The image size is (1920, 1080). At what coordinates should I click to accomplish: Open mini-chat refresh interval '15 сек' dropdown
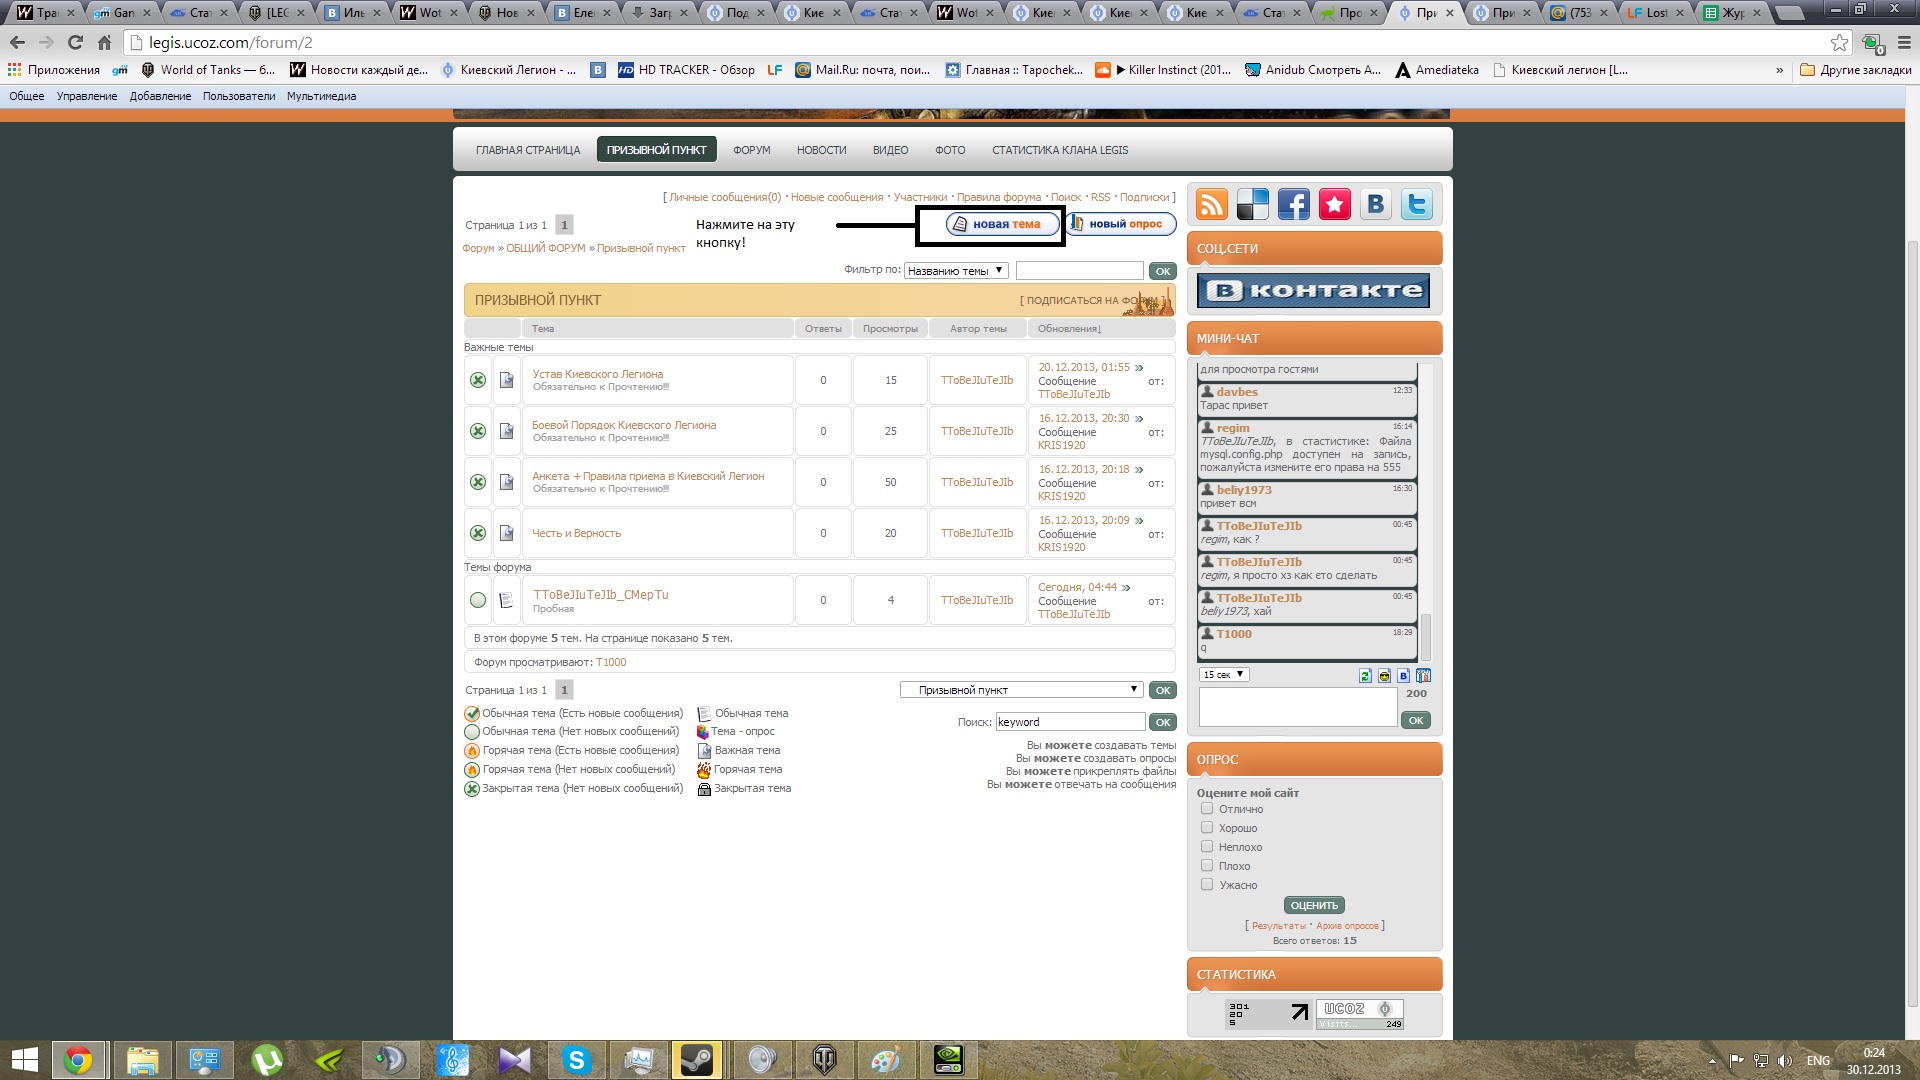coord(1224,674)
